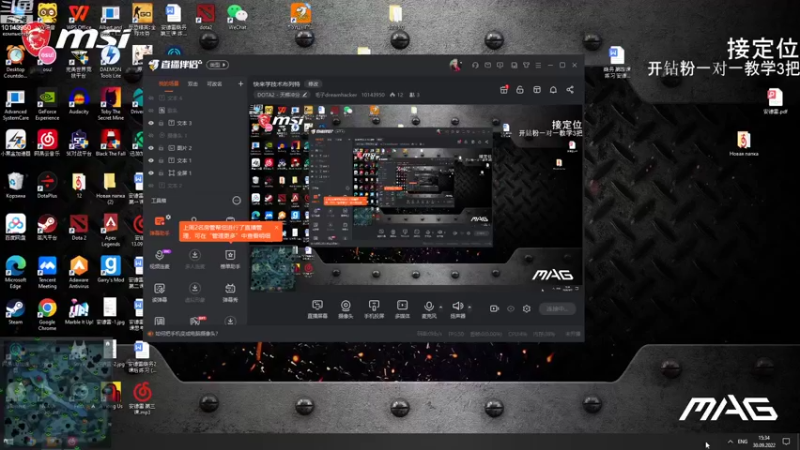The image size is (800, 450).
Task: Edit the DOTA2 category pencil icon
Action: pos(305,95)
